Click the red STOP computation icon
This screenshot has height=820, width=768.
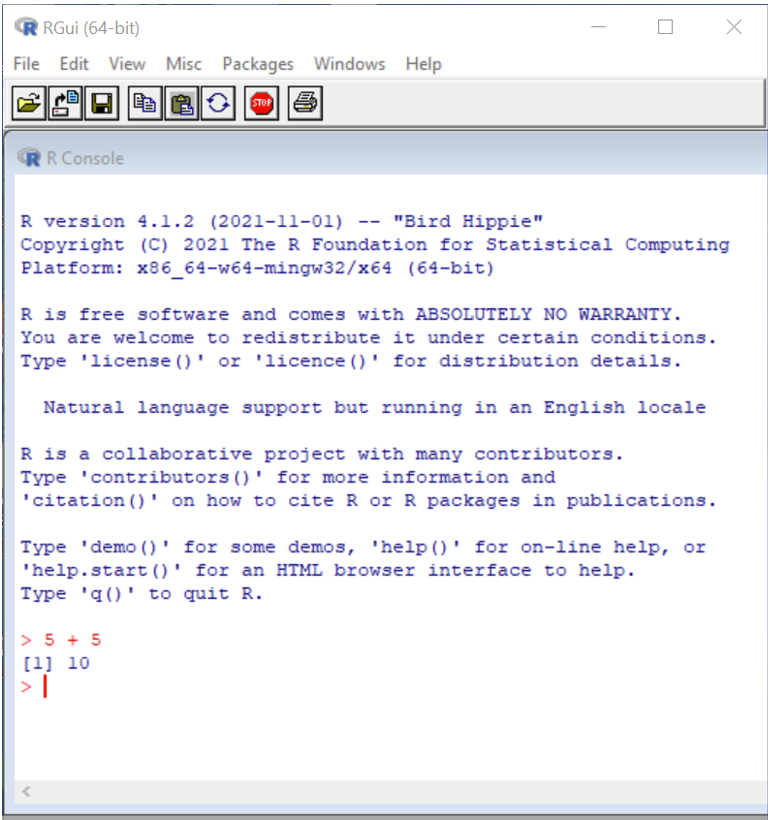click(261, 103)
